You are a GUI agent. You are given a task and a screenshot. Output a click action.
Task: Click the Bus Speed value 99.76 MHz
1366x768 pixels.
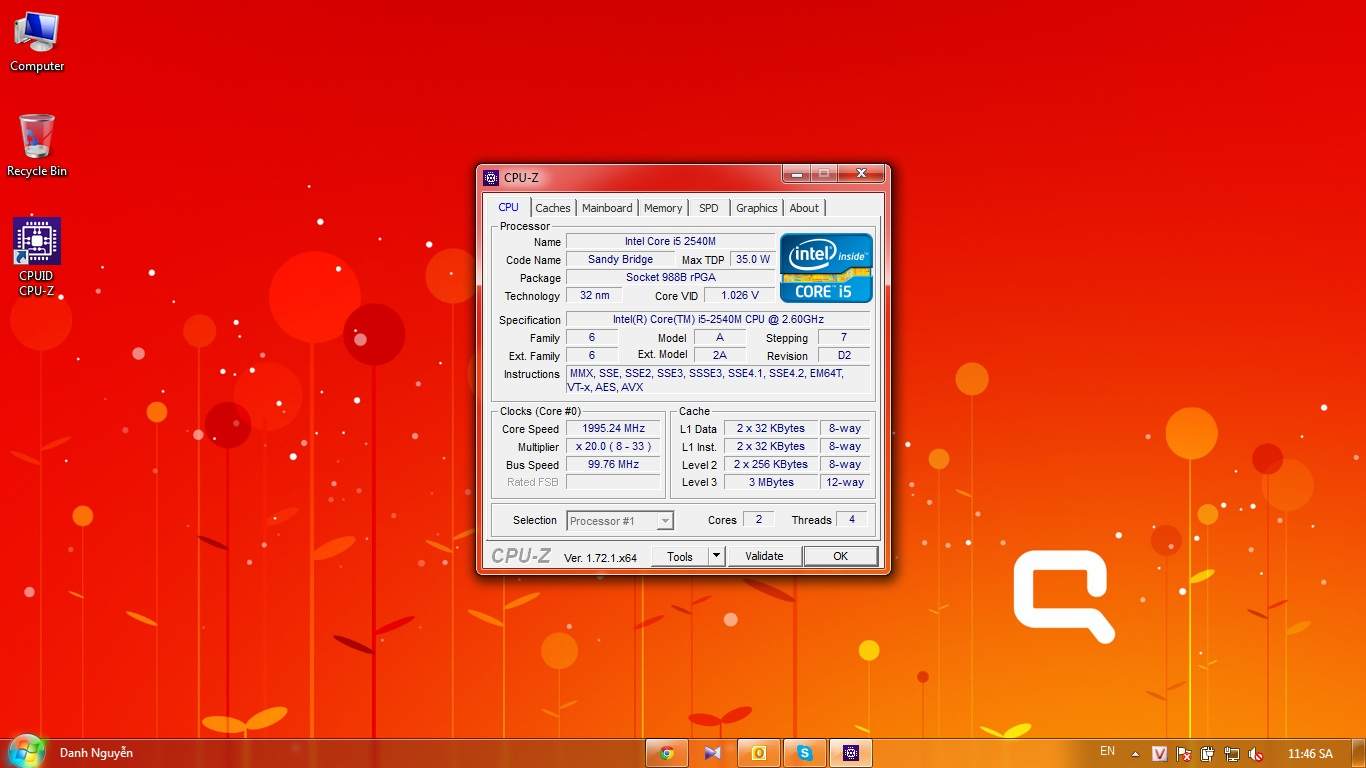614,464
